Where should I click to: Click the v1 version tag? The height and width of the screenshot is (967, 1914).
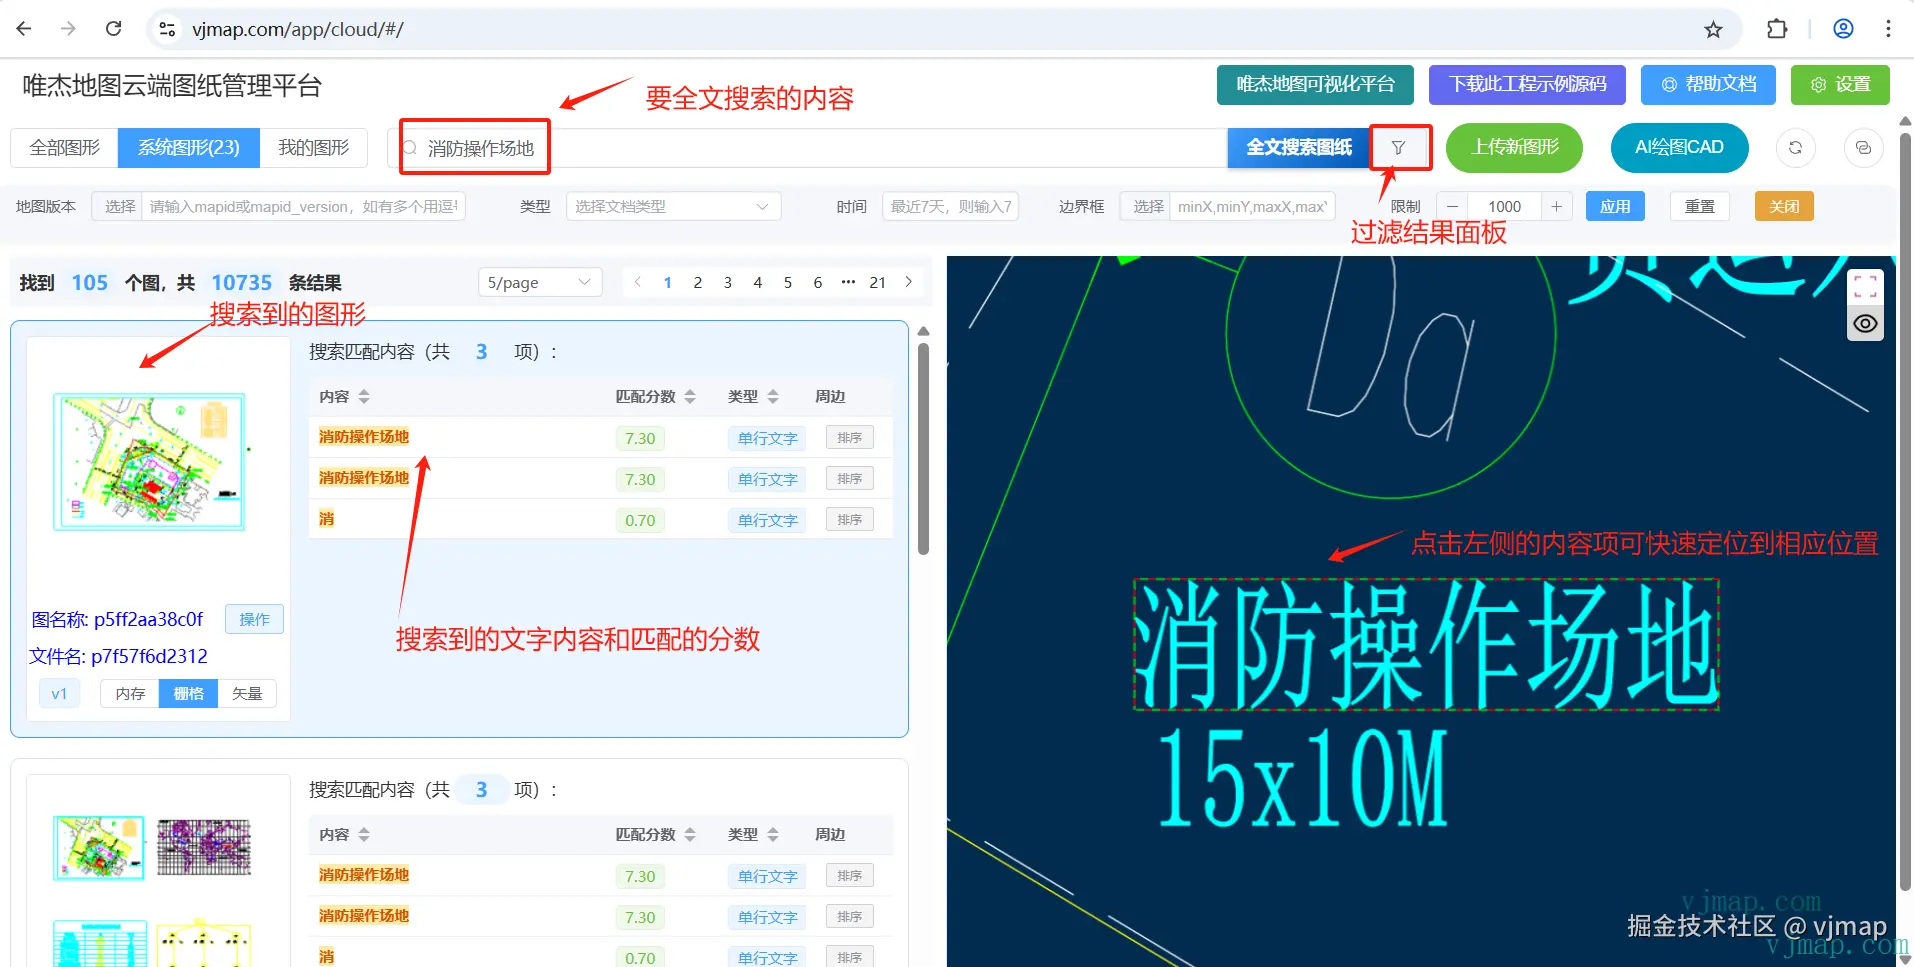pyautogui.click(x=59, y=694)
